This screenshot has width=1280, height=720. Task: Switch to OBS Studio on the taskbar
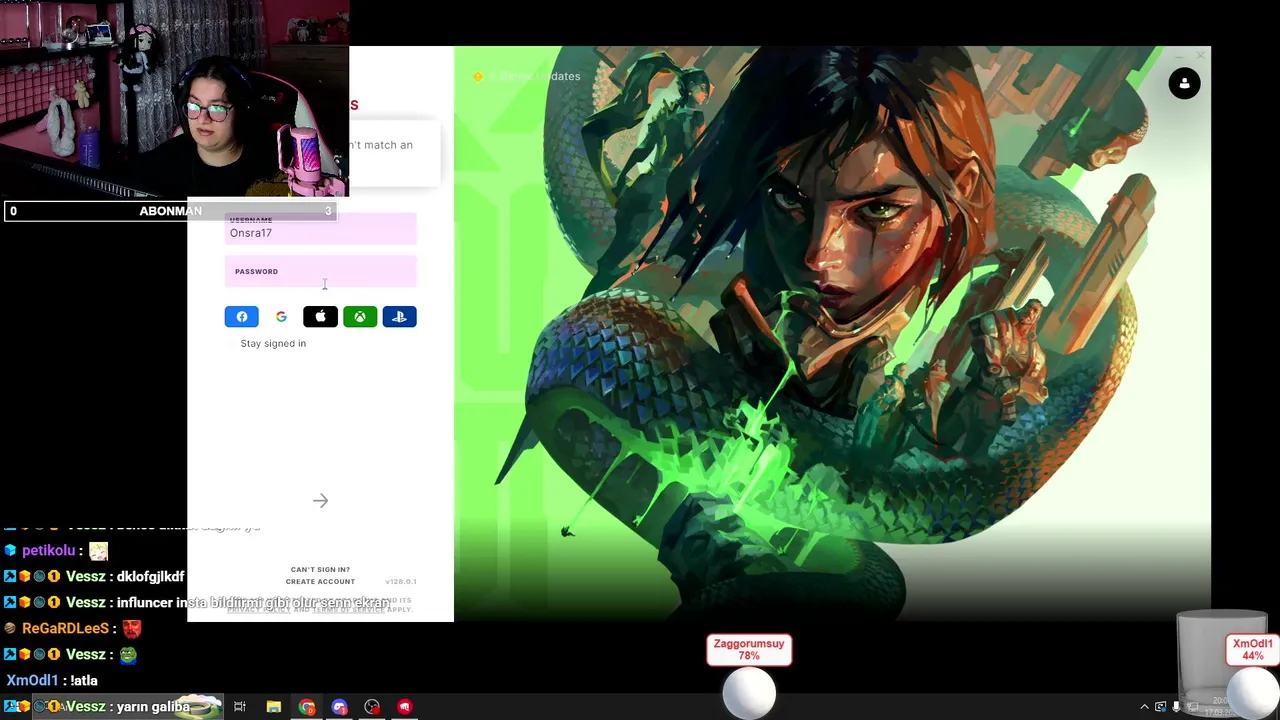tap(372, 707)
